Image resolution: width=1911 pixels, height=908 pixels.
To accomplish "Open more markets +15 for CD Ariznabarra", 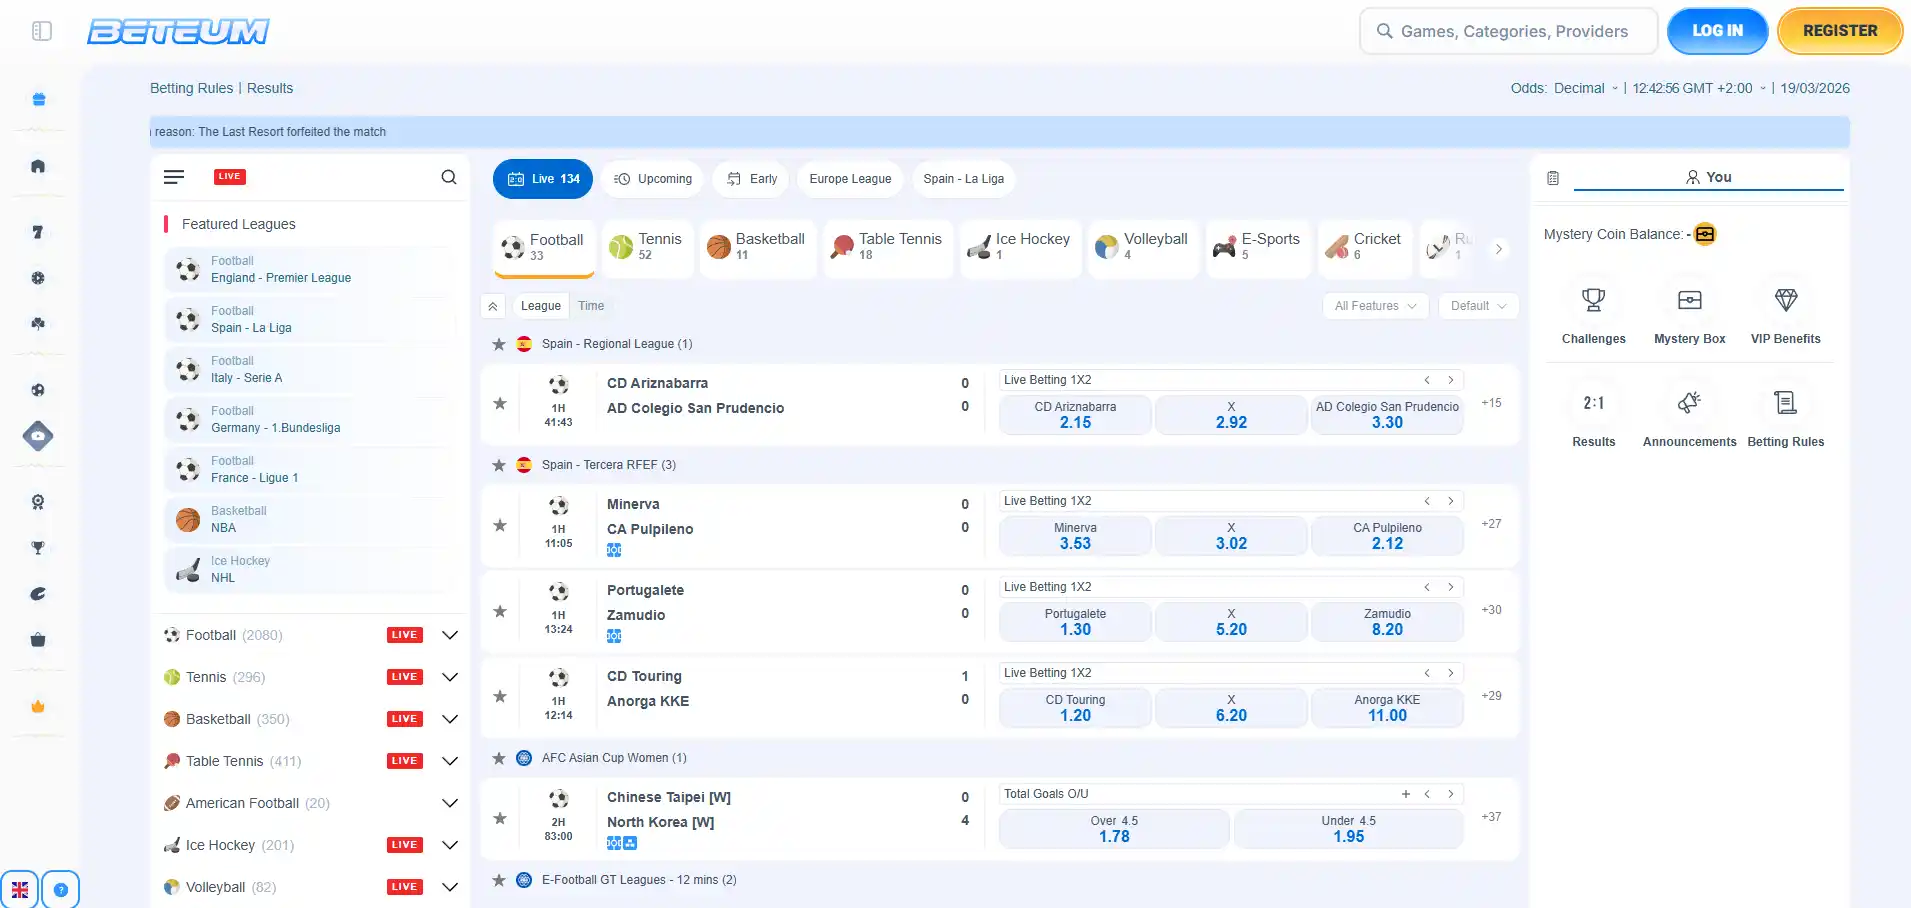I will point(1491,403).
